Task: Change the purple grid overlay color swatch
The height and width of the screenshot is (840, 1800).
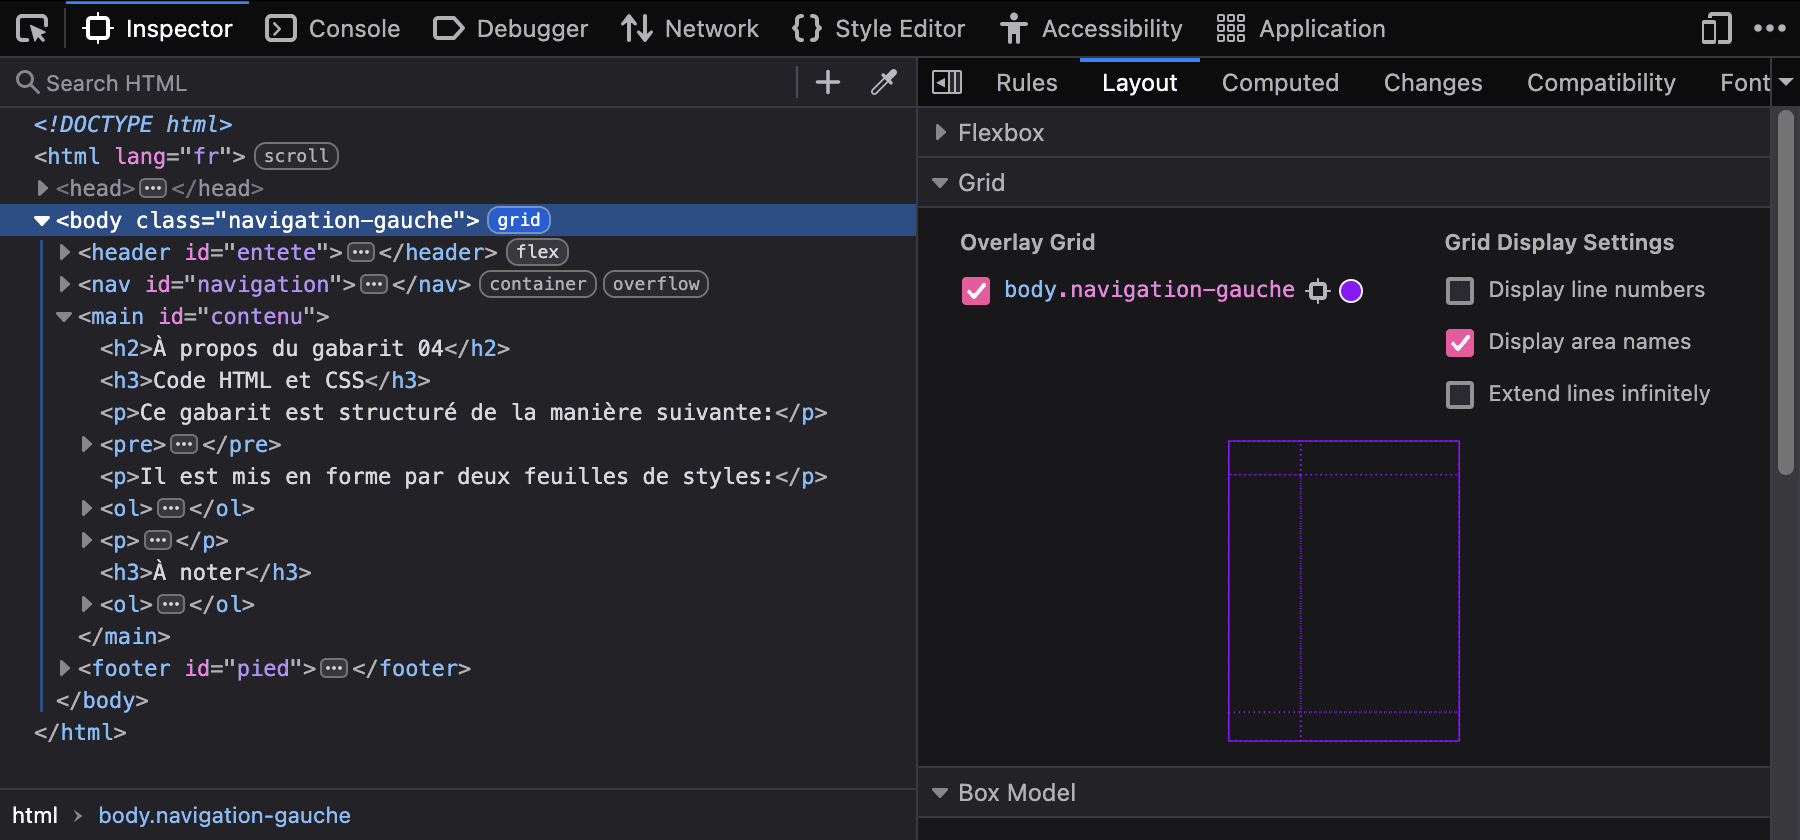Action: coord(1351,291)
